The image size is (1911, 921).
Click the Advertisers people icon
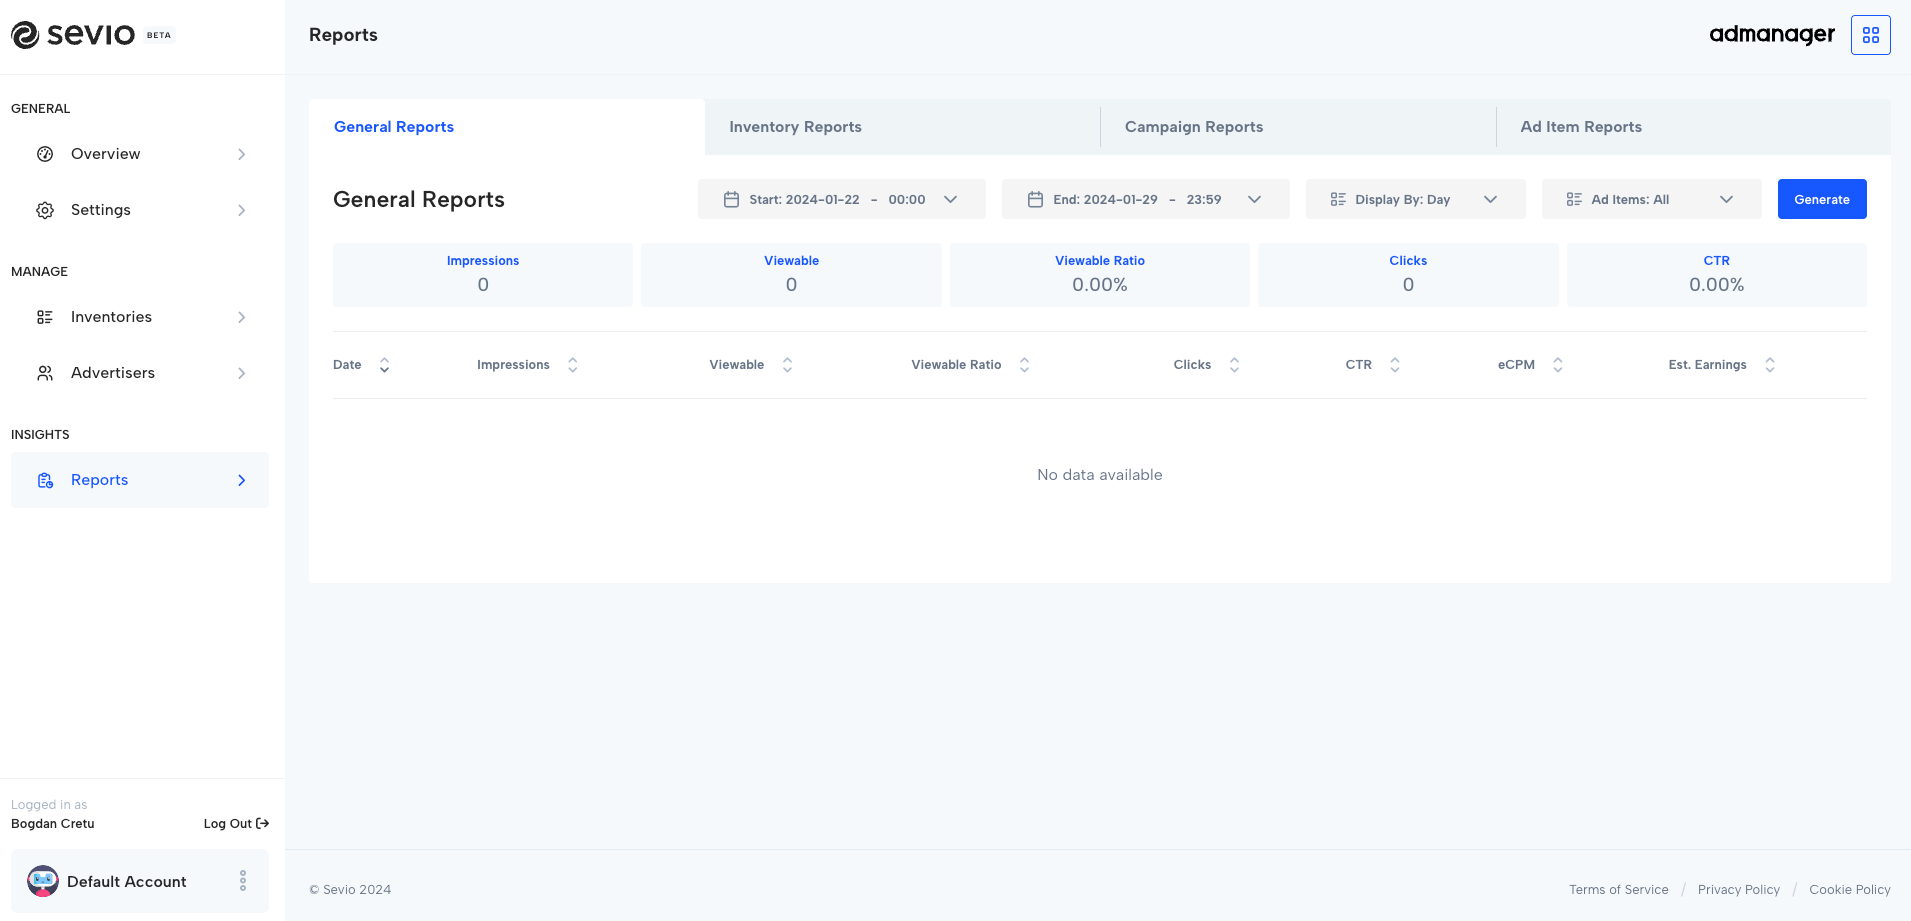(x=45, y=372)
